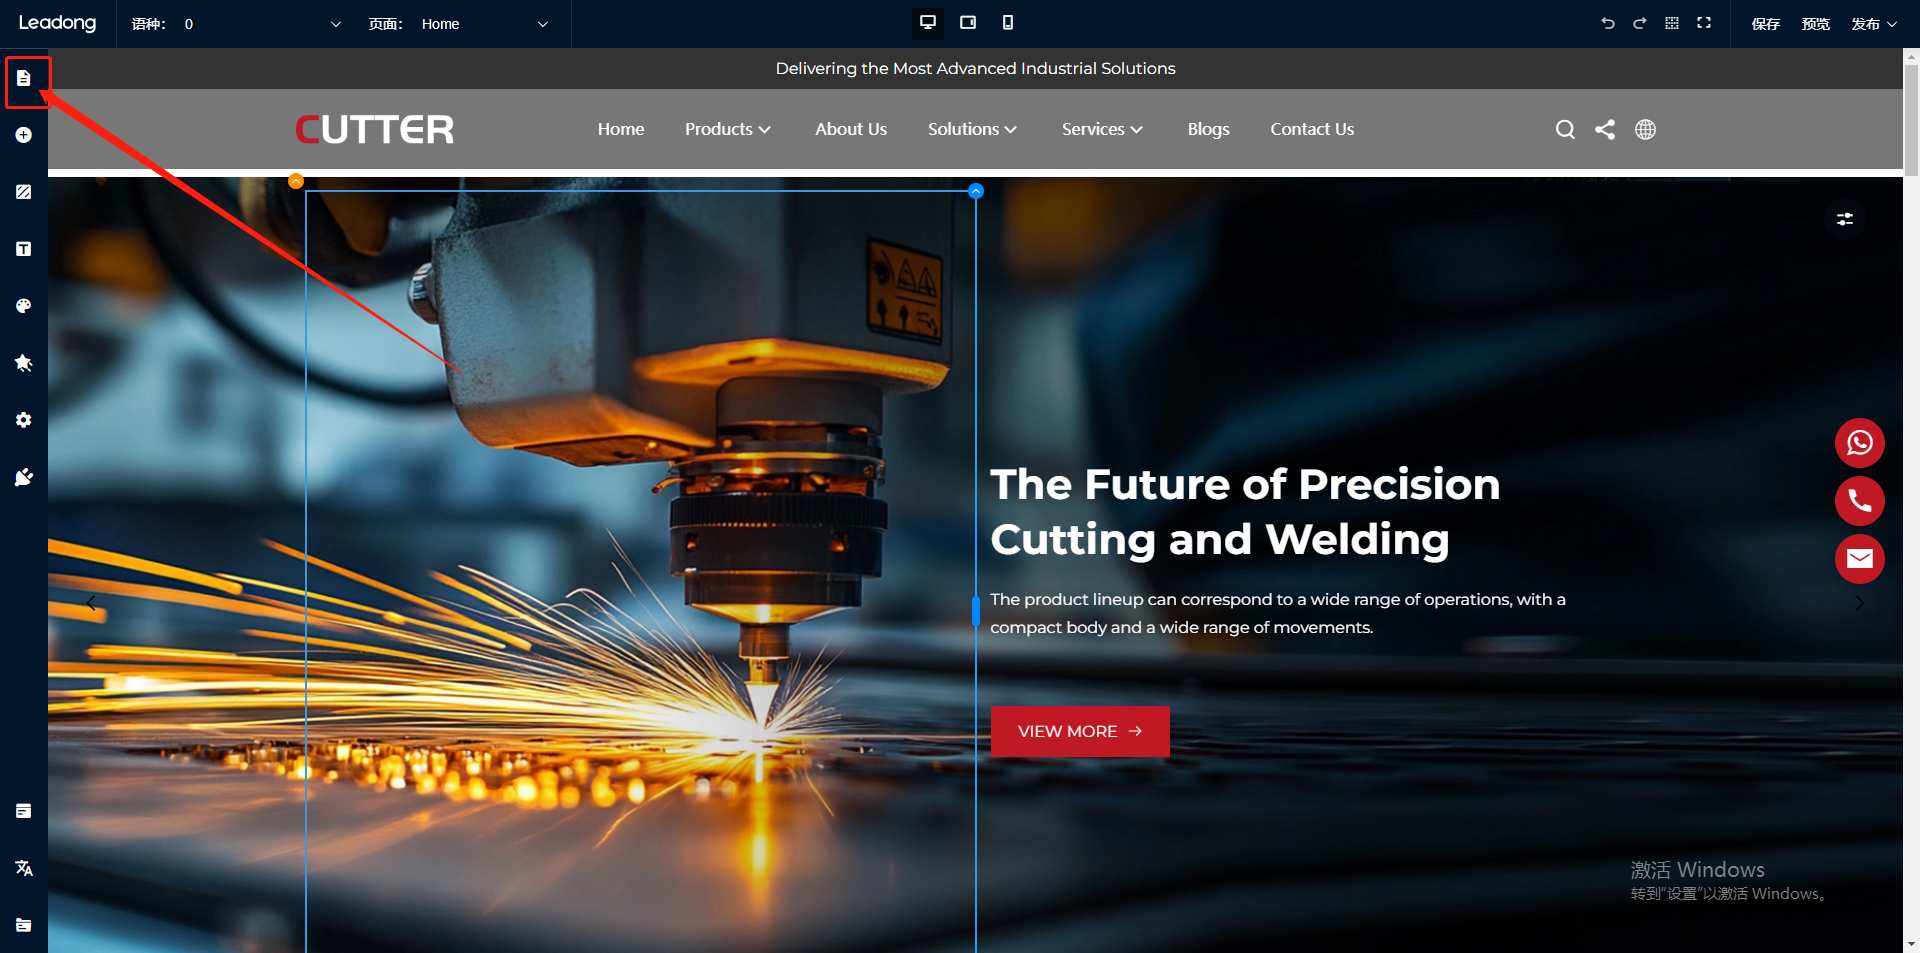Toggle the grid guides display icon

pos(1672,23)
